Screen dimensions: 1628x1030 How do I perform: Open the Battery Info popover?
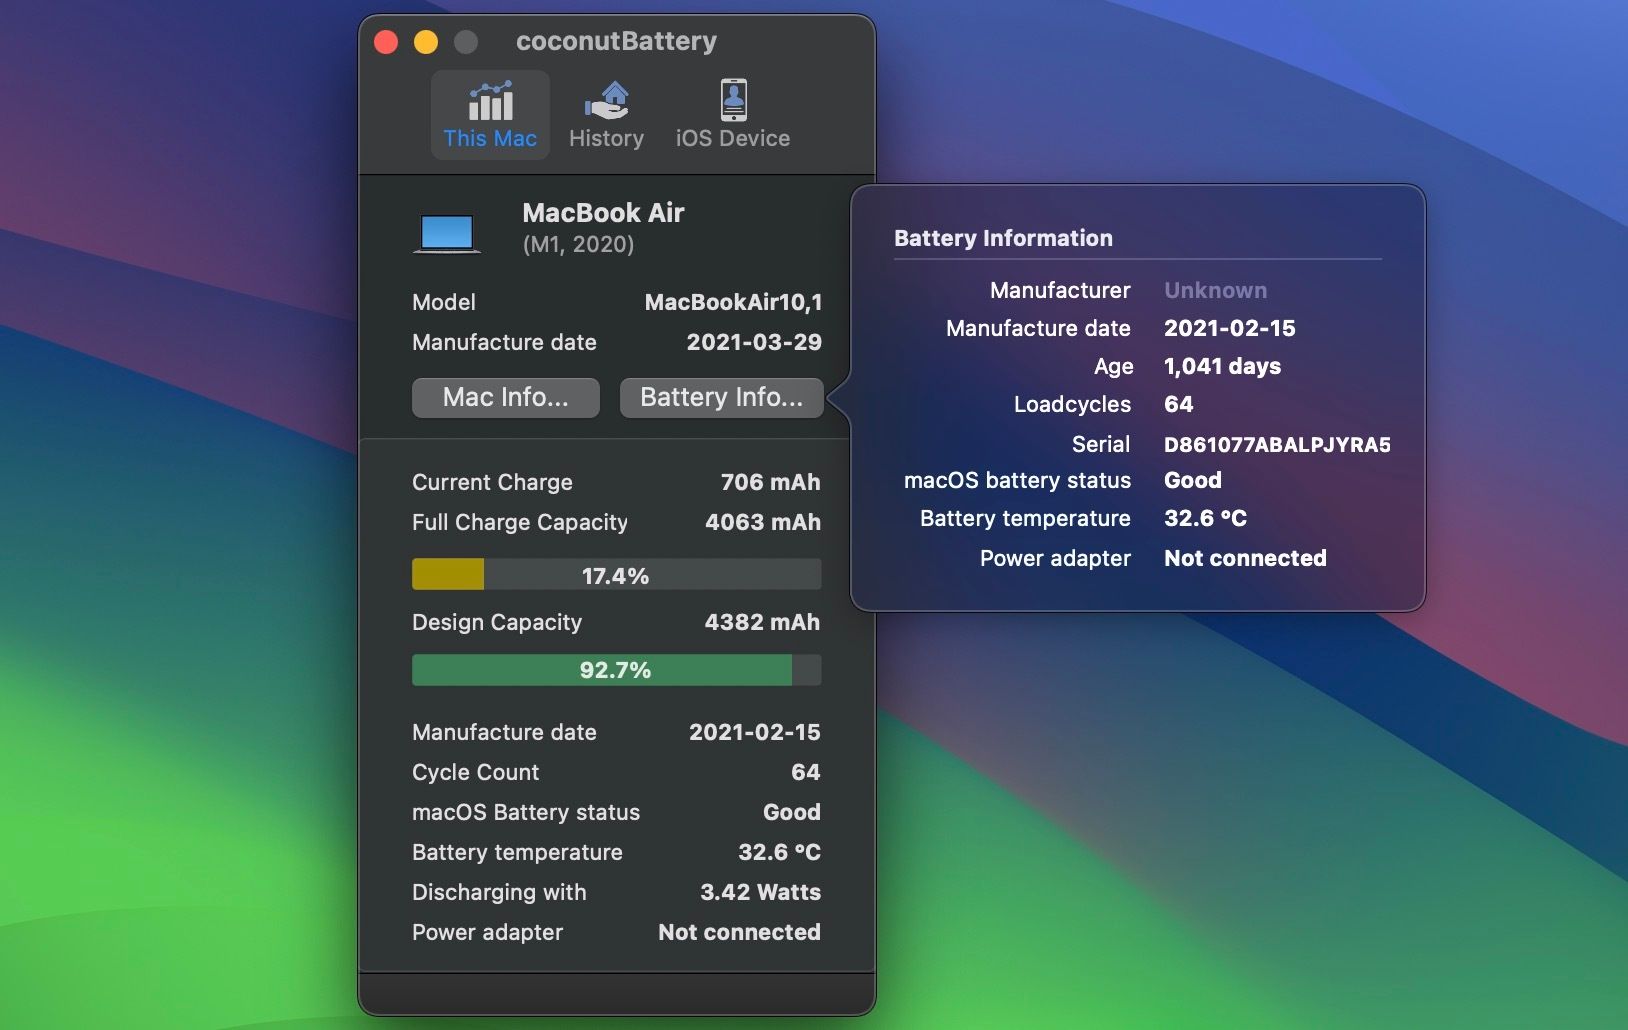click(x=721, y=397)
